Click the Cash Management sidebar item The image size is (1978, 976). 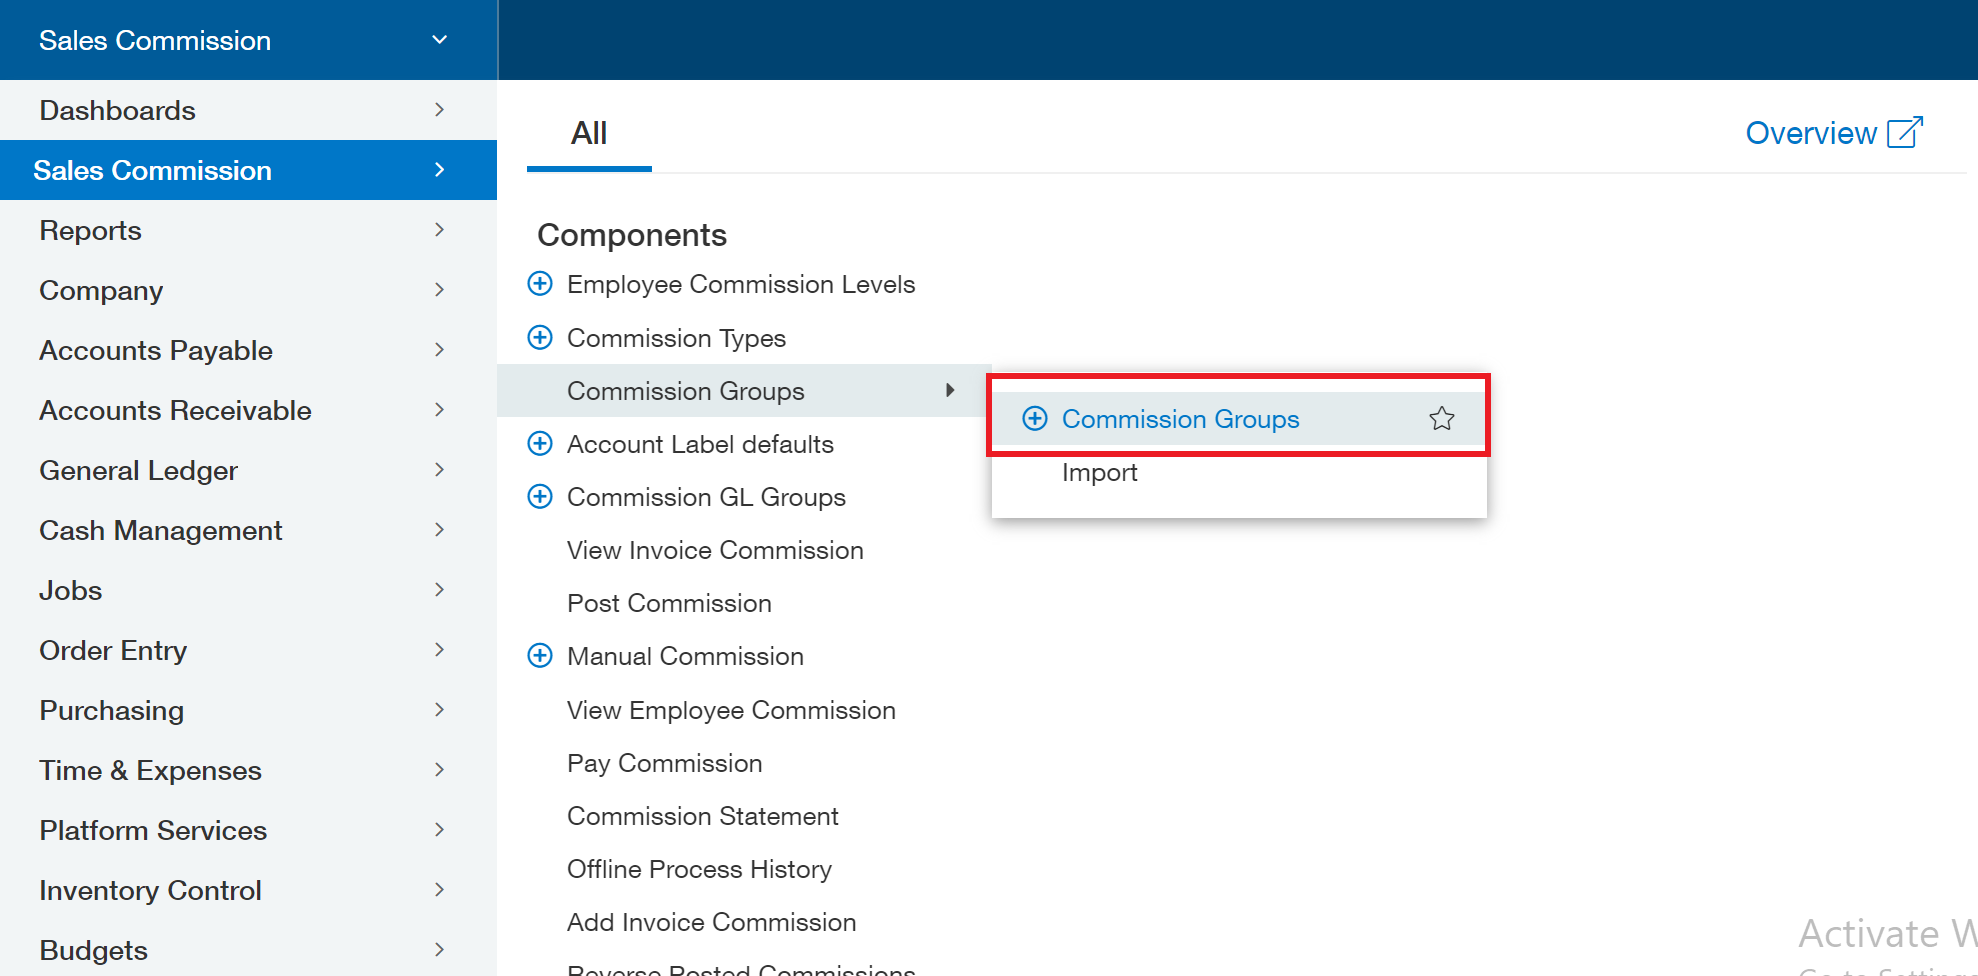[x=248, y=530]
